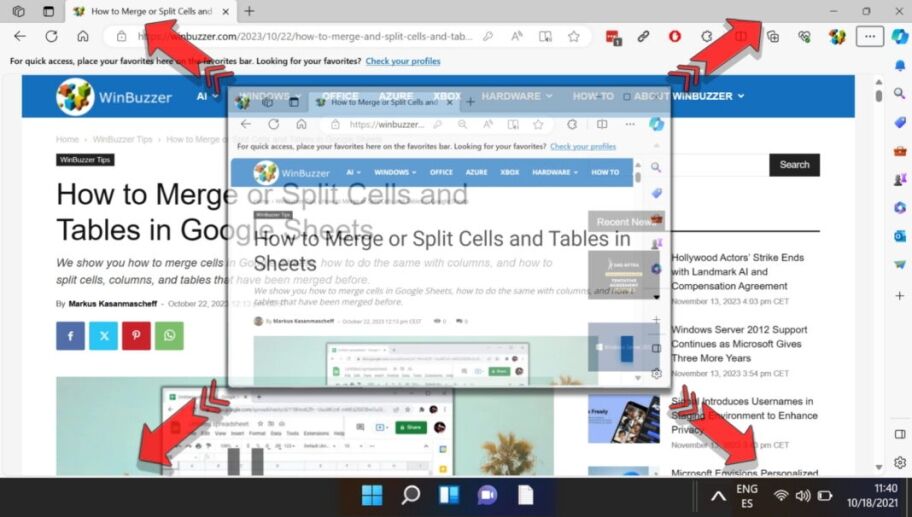
Task: Click the WinBuzzer logo
Action: pos(114,97)
